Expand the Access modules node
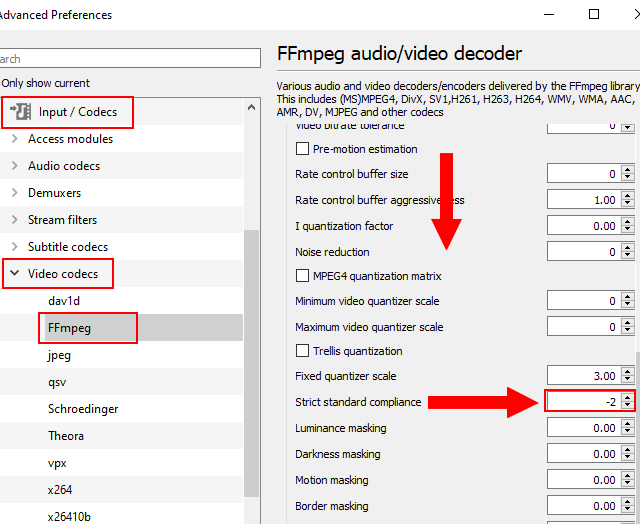 (x=15, y=139)
